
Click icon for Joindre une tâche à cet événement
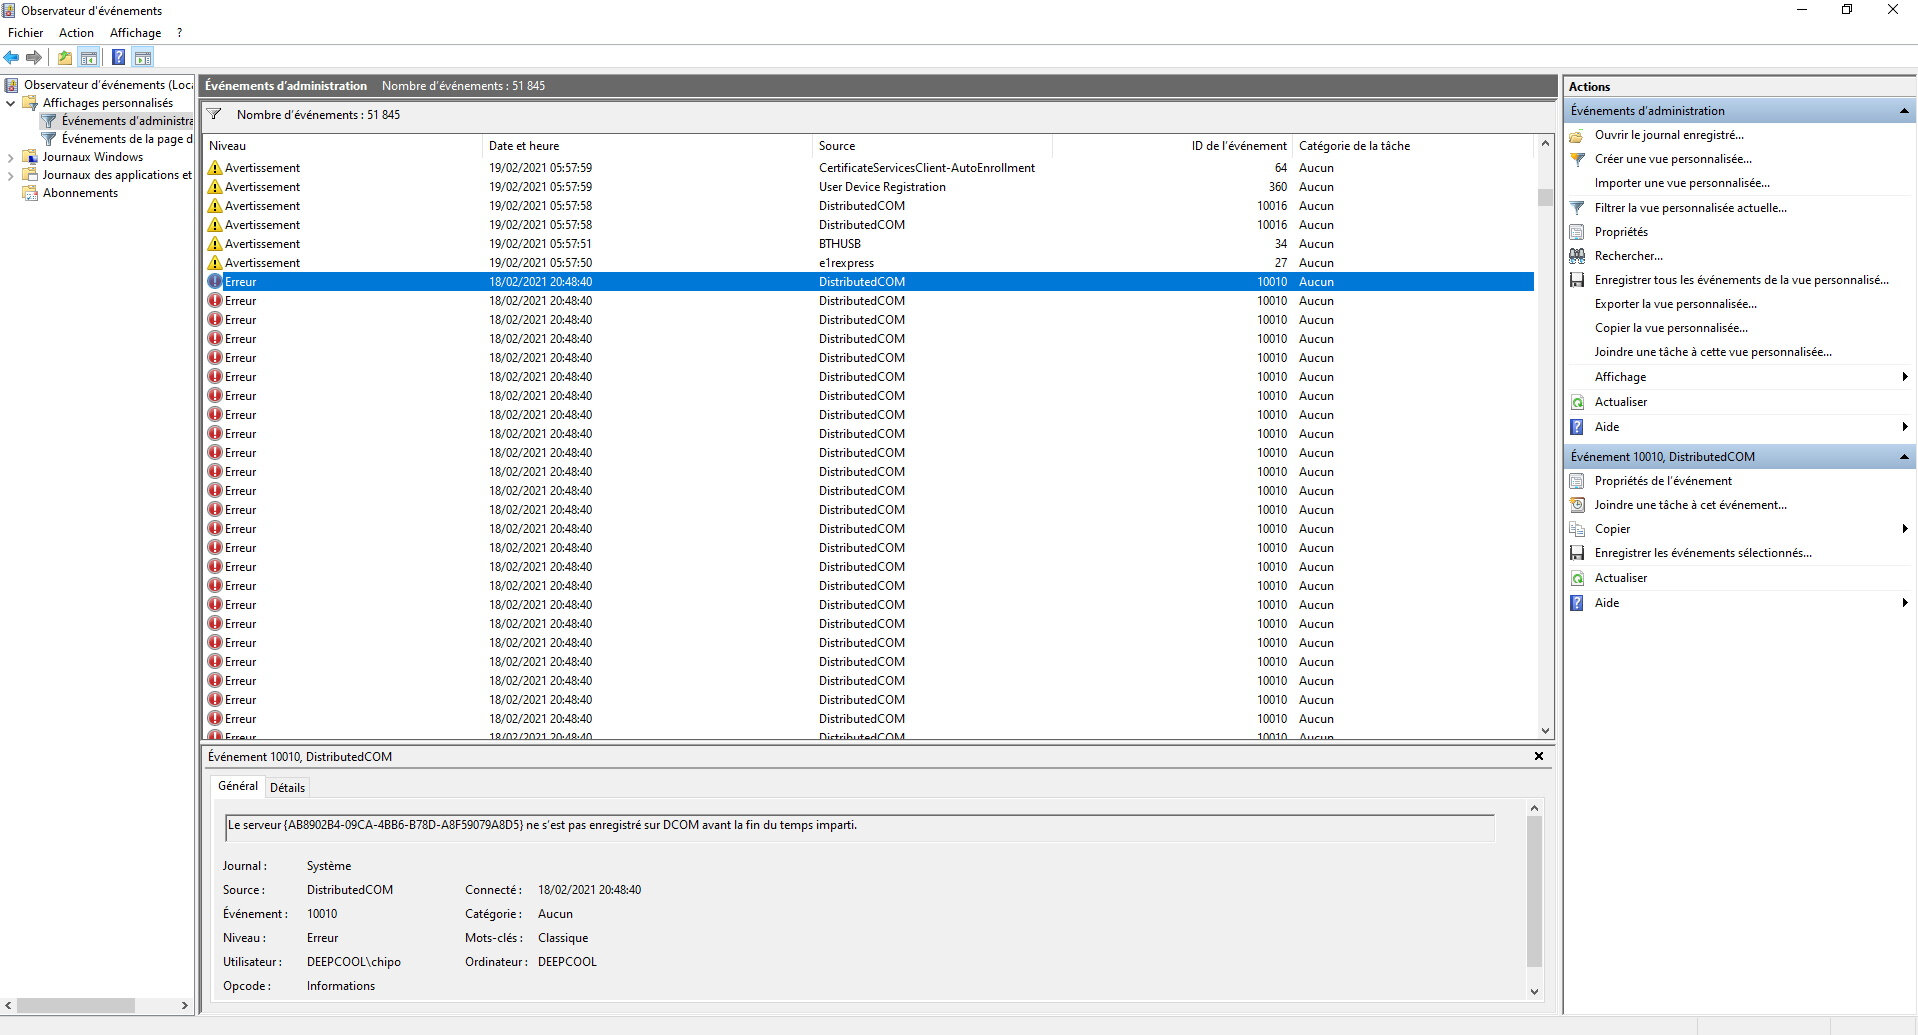click(1577, 505)
